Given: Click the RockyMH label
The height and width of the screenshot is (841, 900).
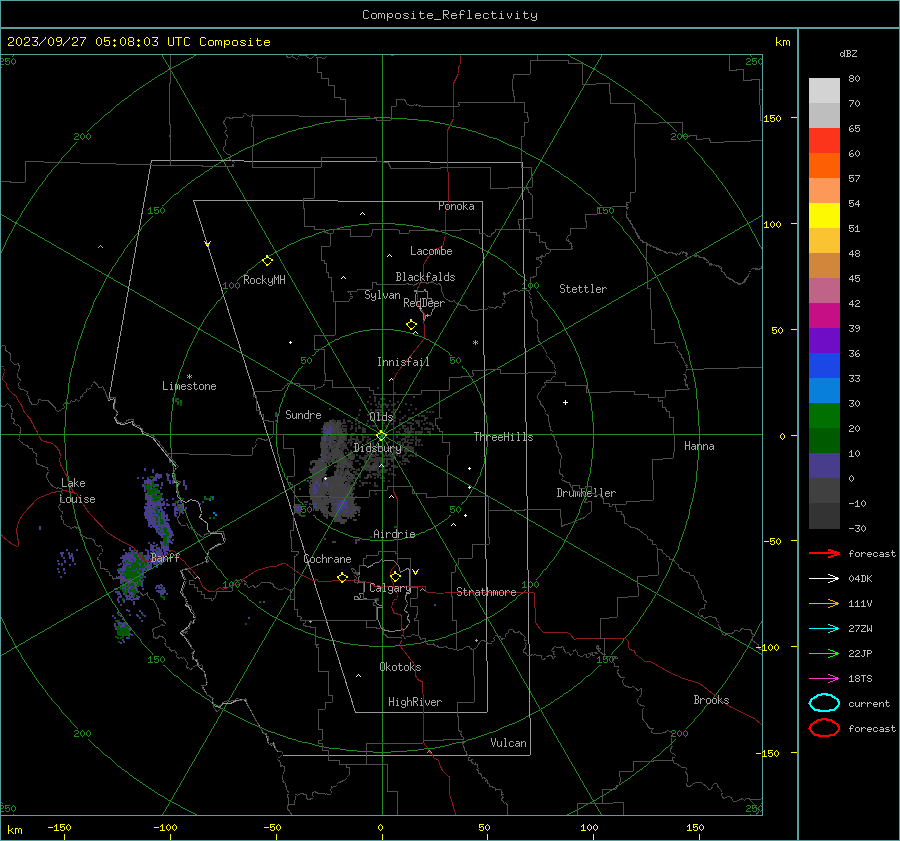Looking at the screenshot, I should (264, 280).
